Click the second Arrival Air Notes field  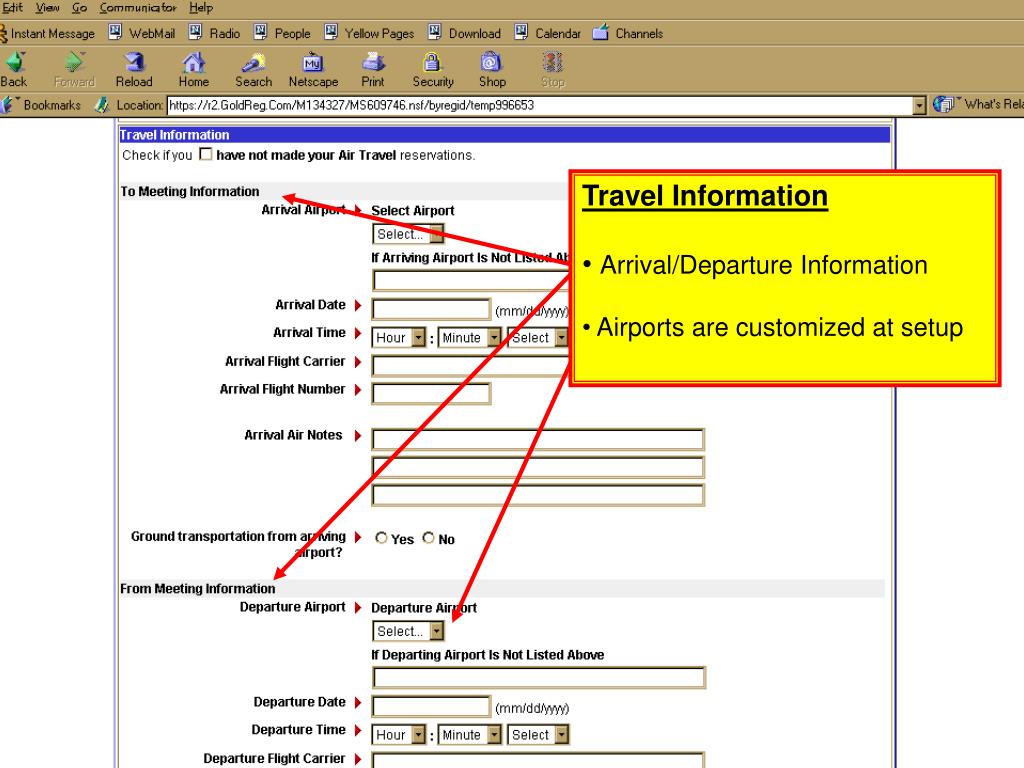[538, 467]
